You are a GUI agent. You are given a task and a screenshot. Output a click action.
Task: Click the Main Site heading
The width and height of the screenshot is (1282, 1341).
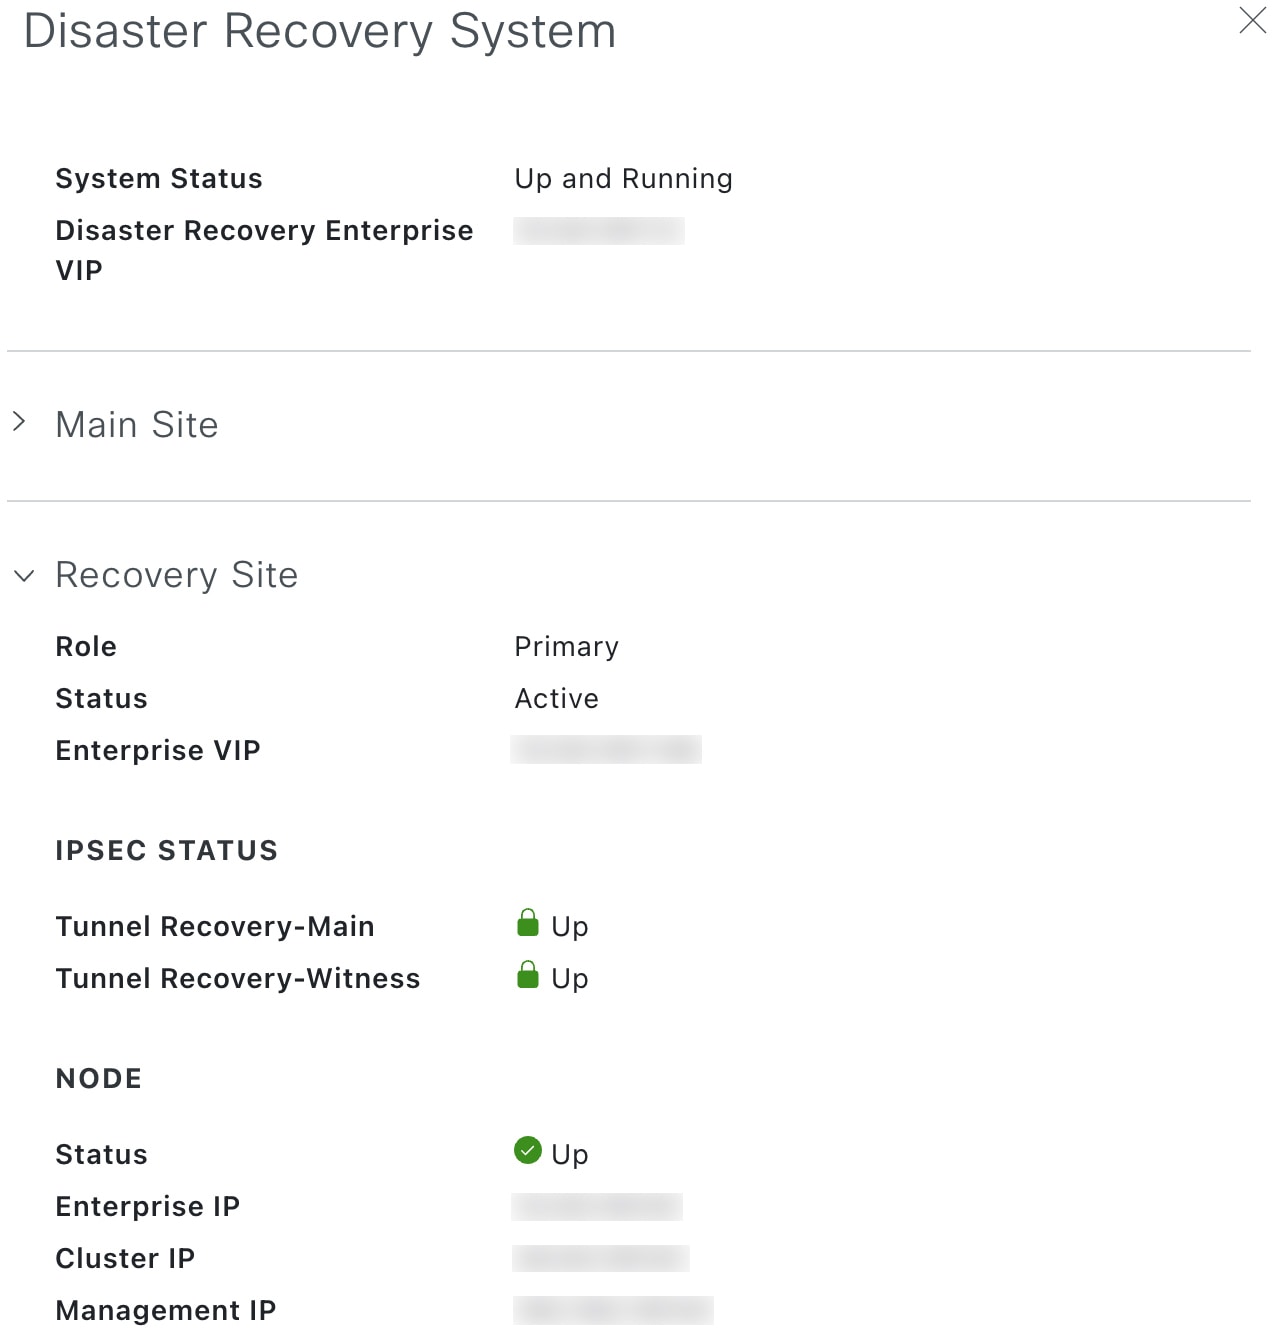[137, 425]
